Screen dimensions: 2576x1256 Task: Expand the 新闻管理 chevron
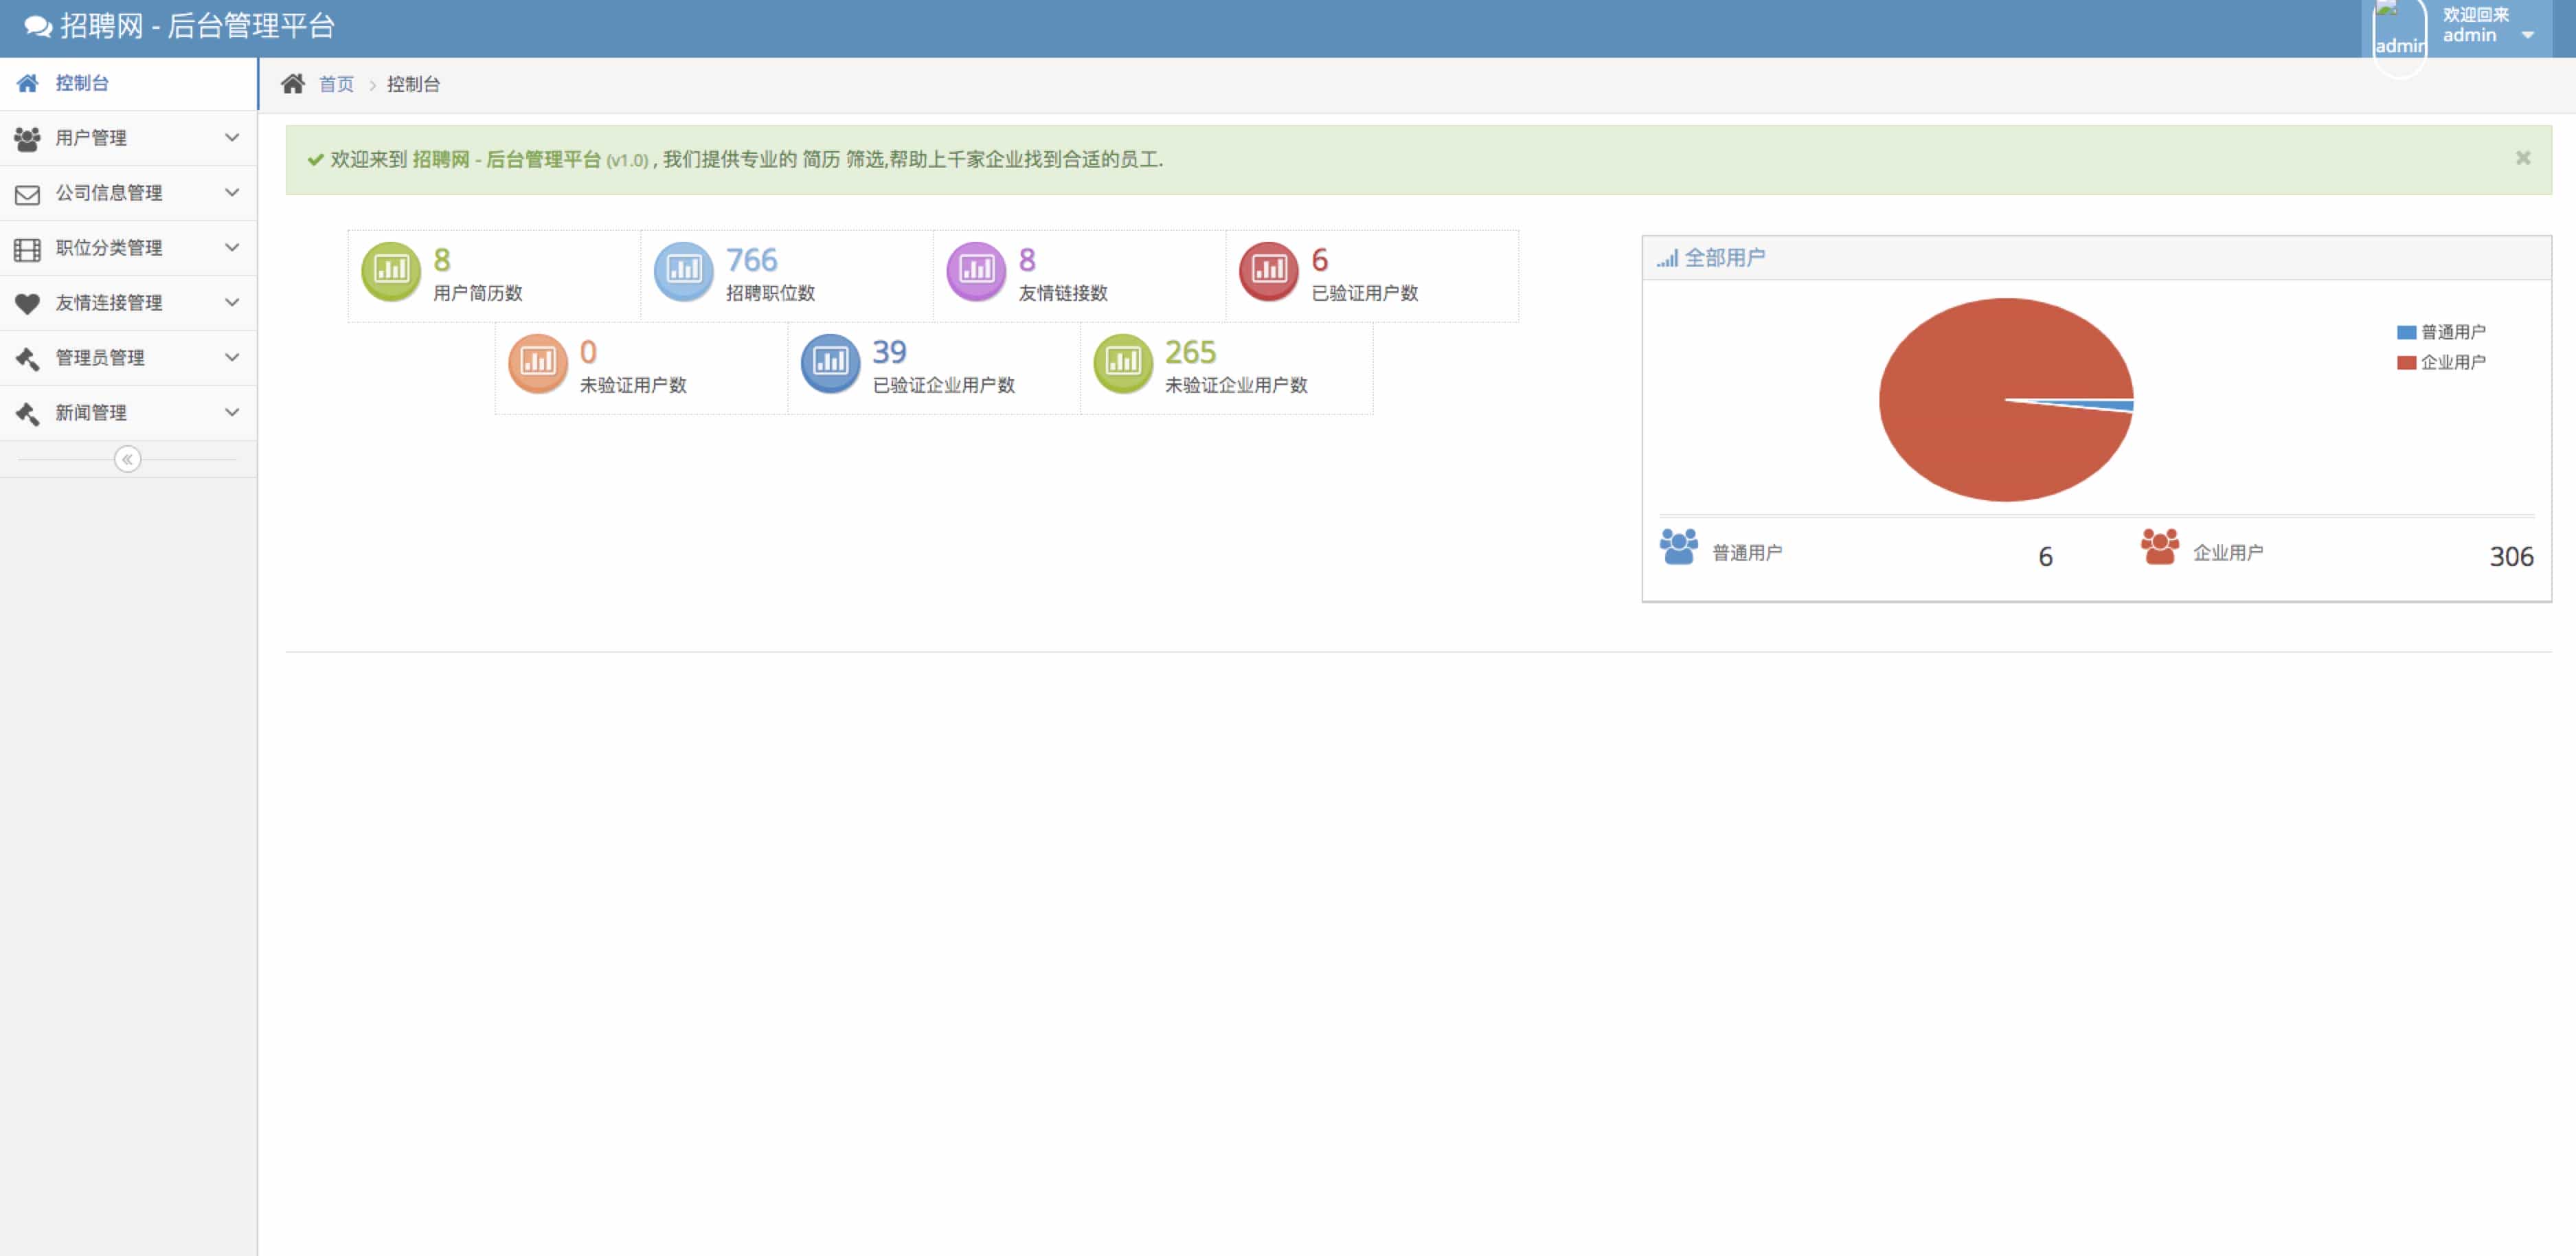(x=232, y=412)
